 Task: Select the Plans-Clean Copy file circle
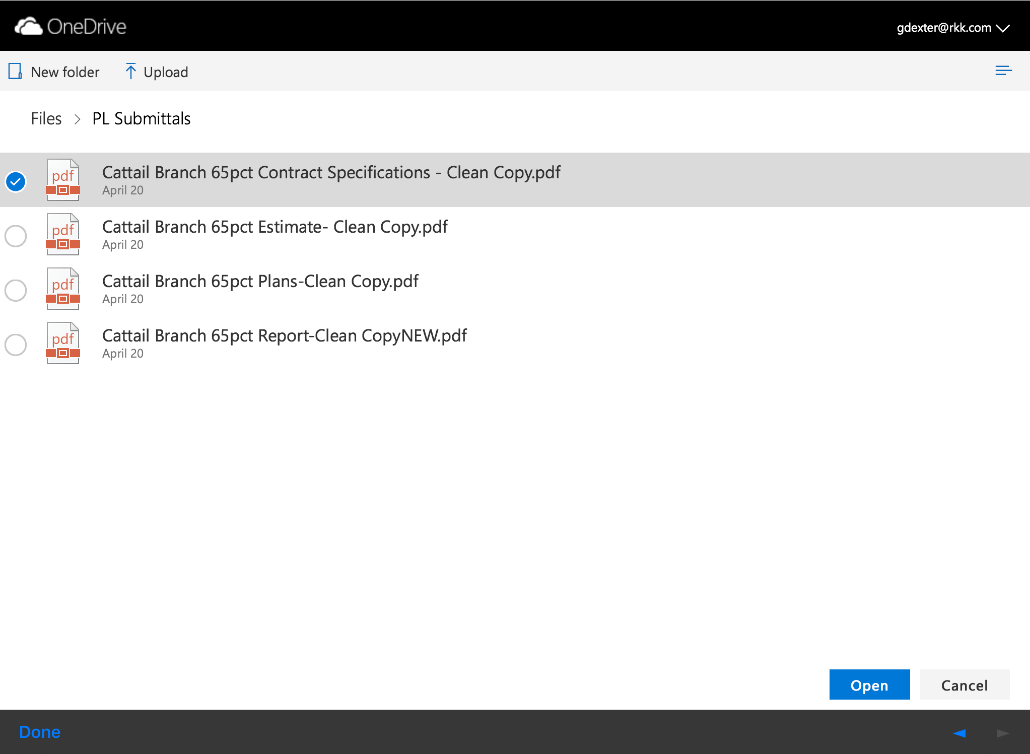click(x=16, y=290)
